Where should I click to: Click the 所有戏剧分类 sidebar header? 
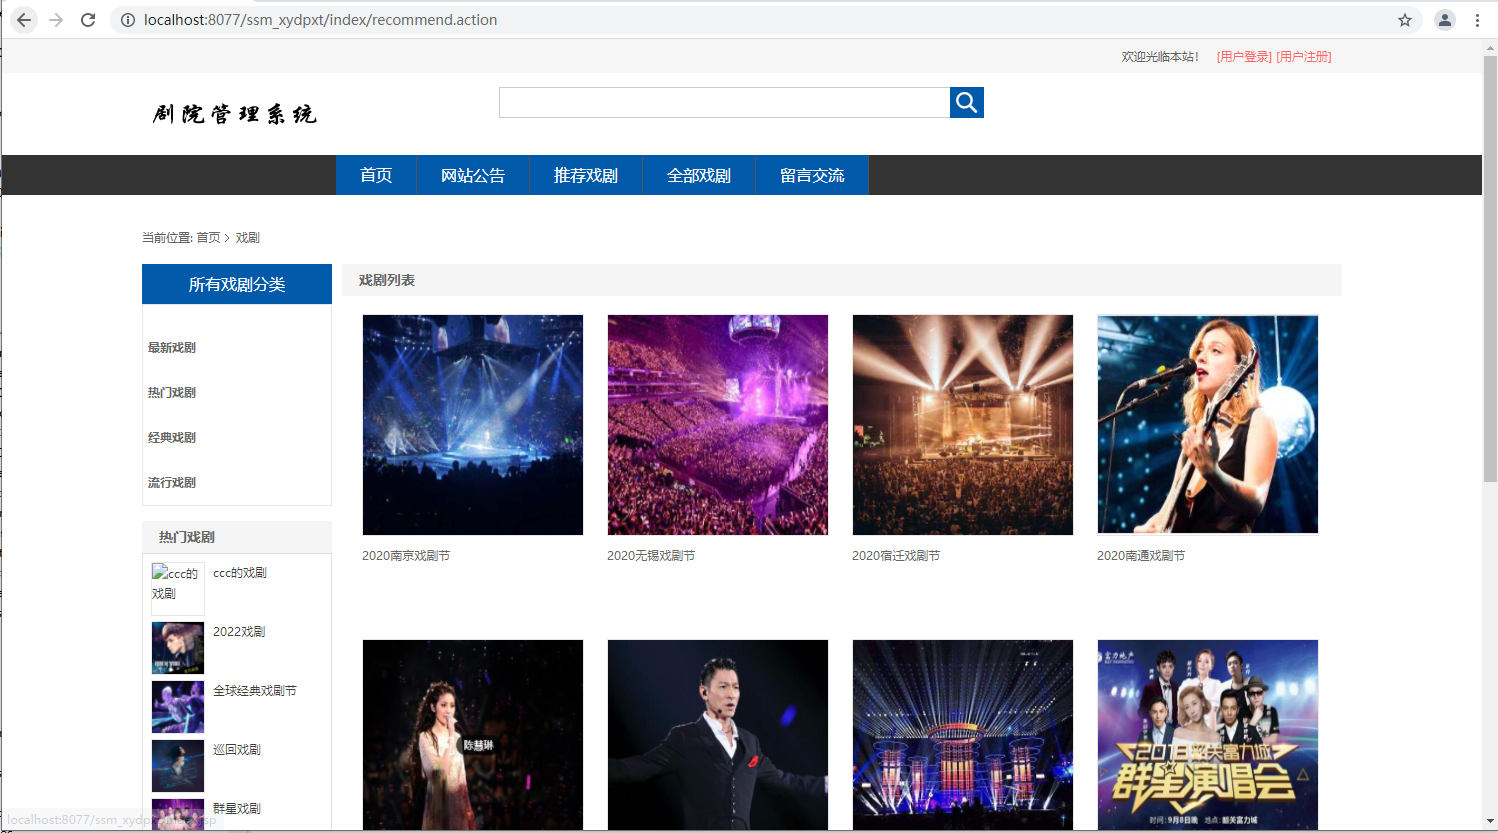click(x=237, y=284)
